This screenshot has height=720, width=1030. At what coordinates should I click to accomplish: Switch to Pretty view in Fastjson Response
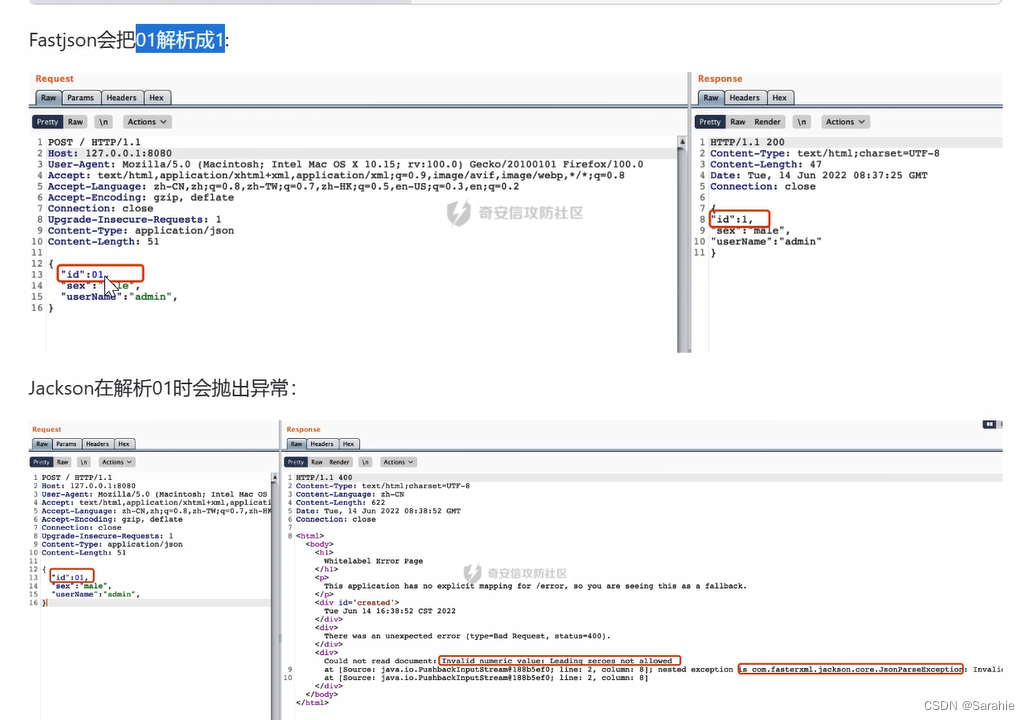click(x=709, y=122)
